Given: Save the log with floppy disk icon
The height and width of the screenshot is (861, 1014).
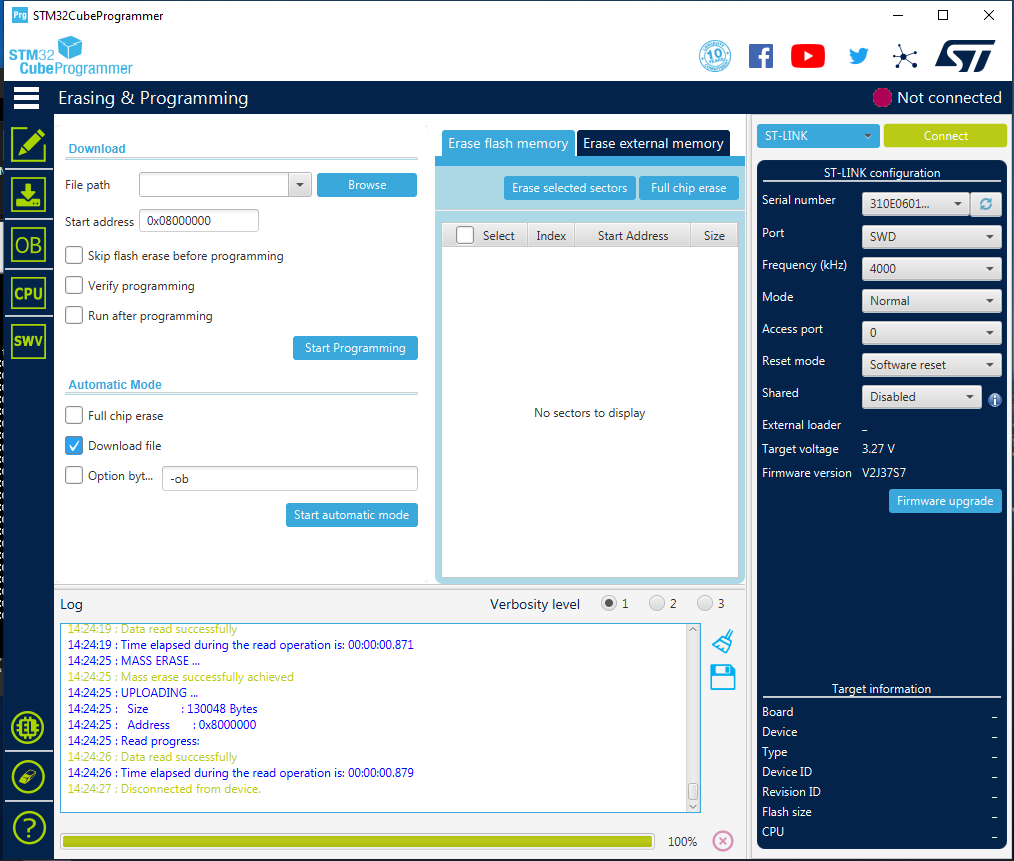Looking at the screenshot, I should click(722, 677).
